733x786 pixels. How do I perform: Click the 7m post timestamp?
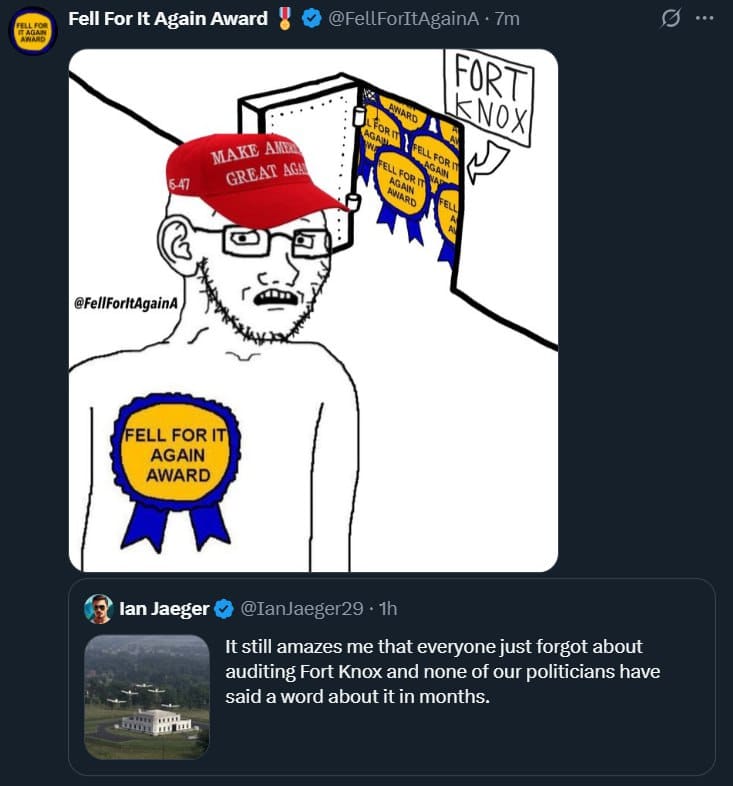click(507, 19)
